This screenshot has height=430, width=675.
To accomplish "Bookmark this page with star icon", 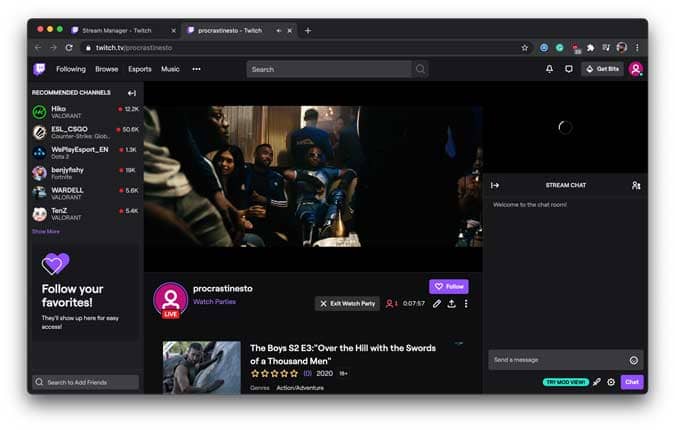I will point(524,47).
